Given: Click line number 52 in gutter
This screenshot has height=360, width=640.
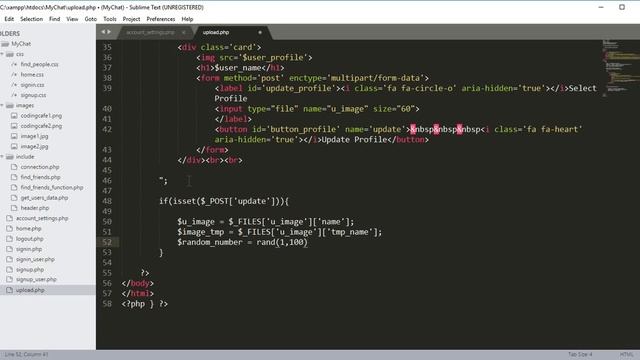Looking at the screenshot, I should (107, 242).
